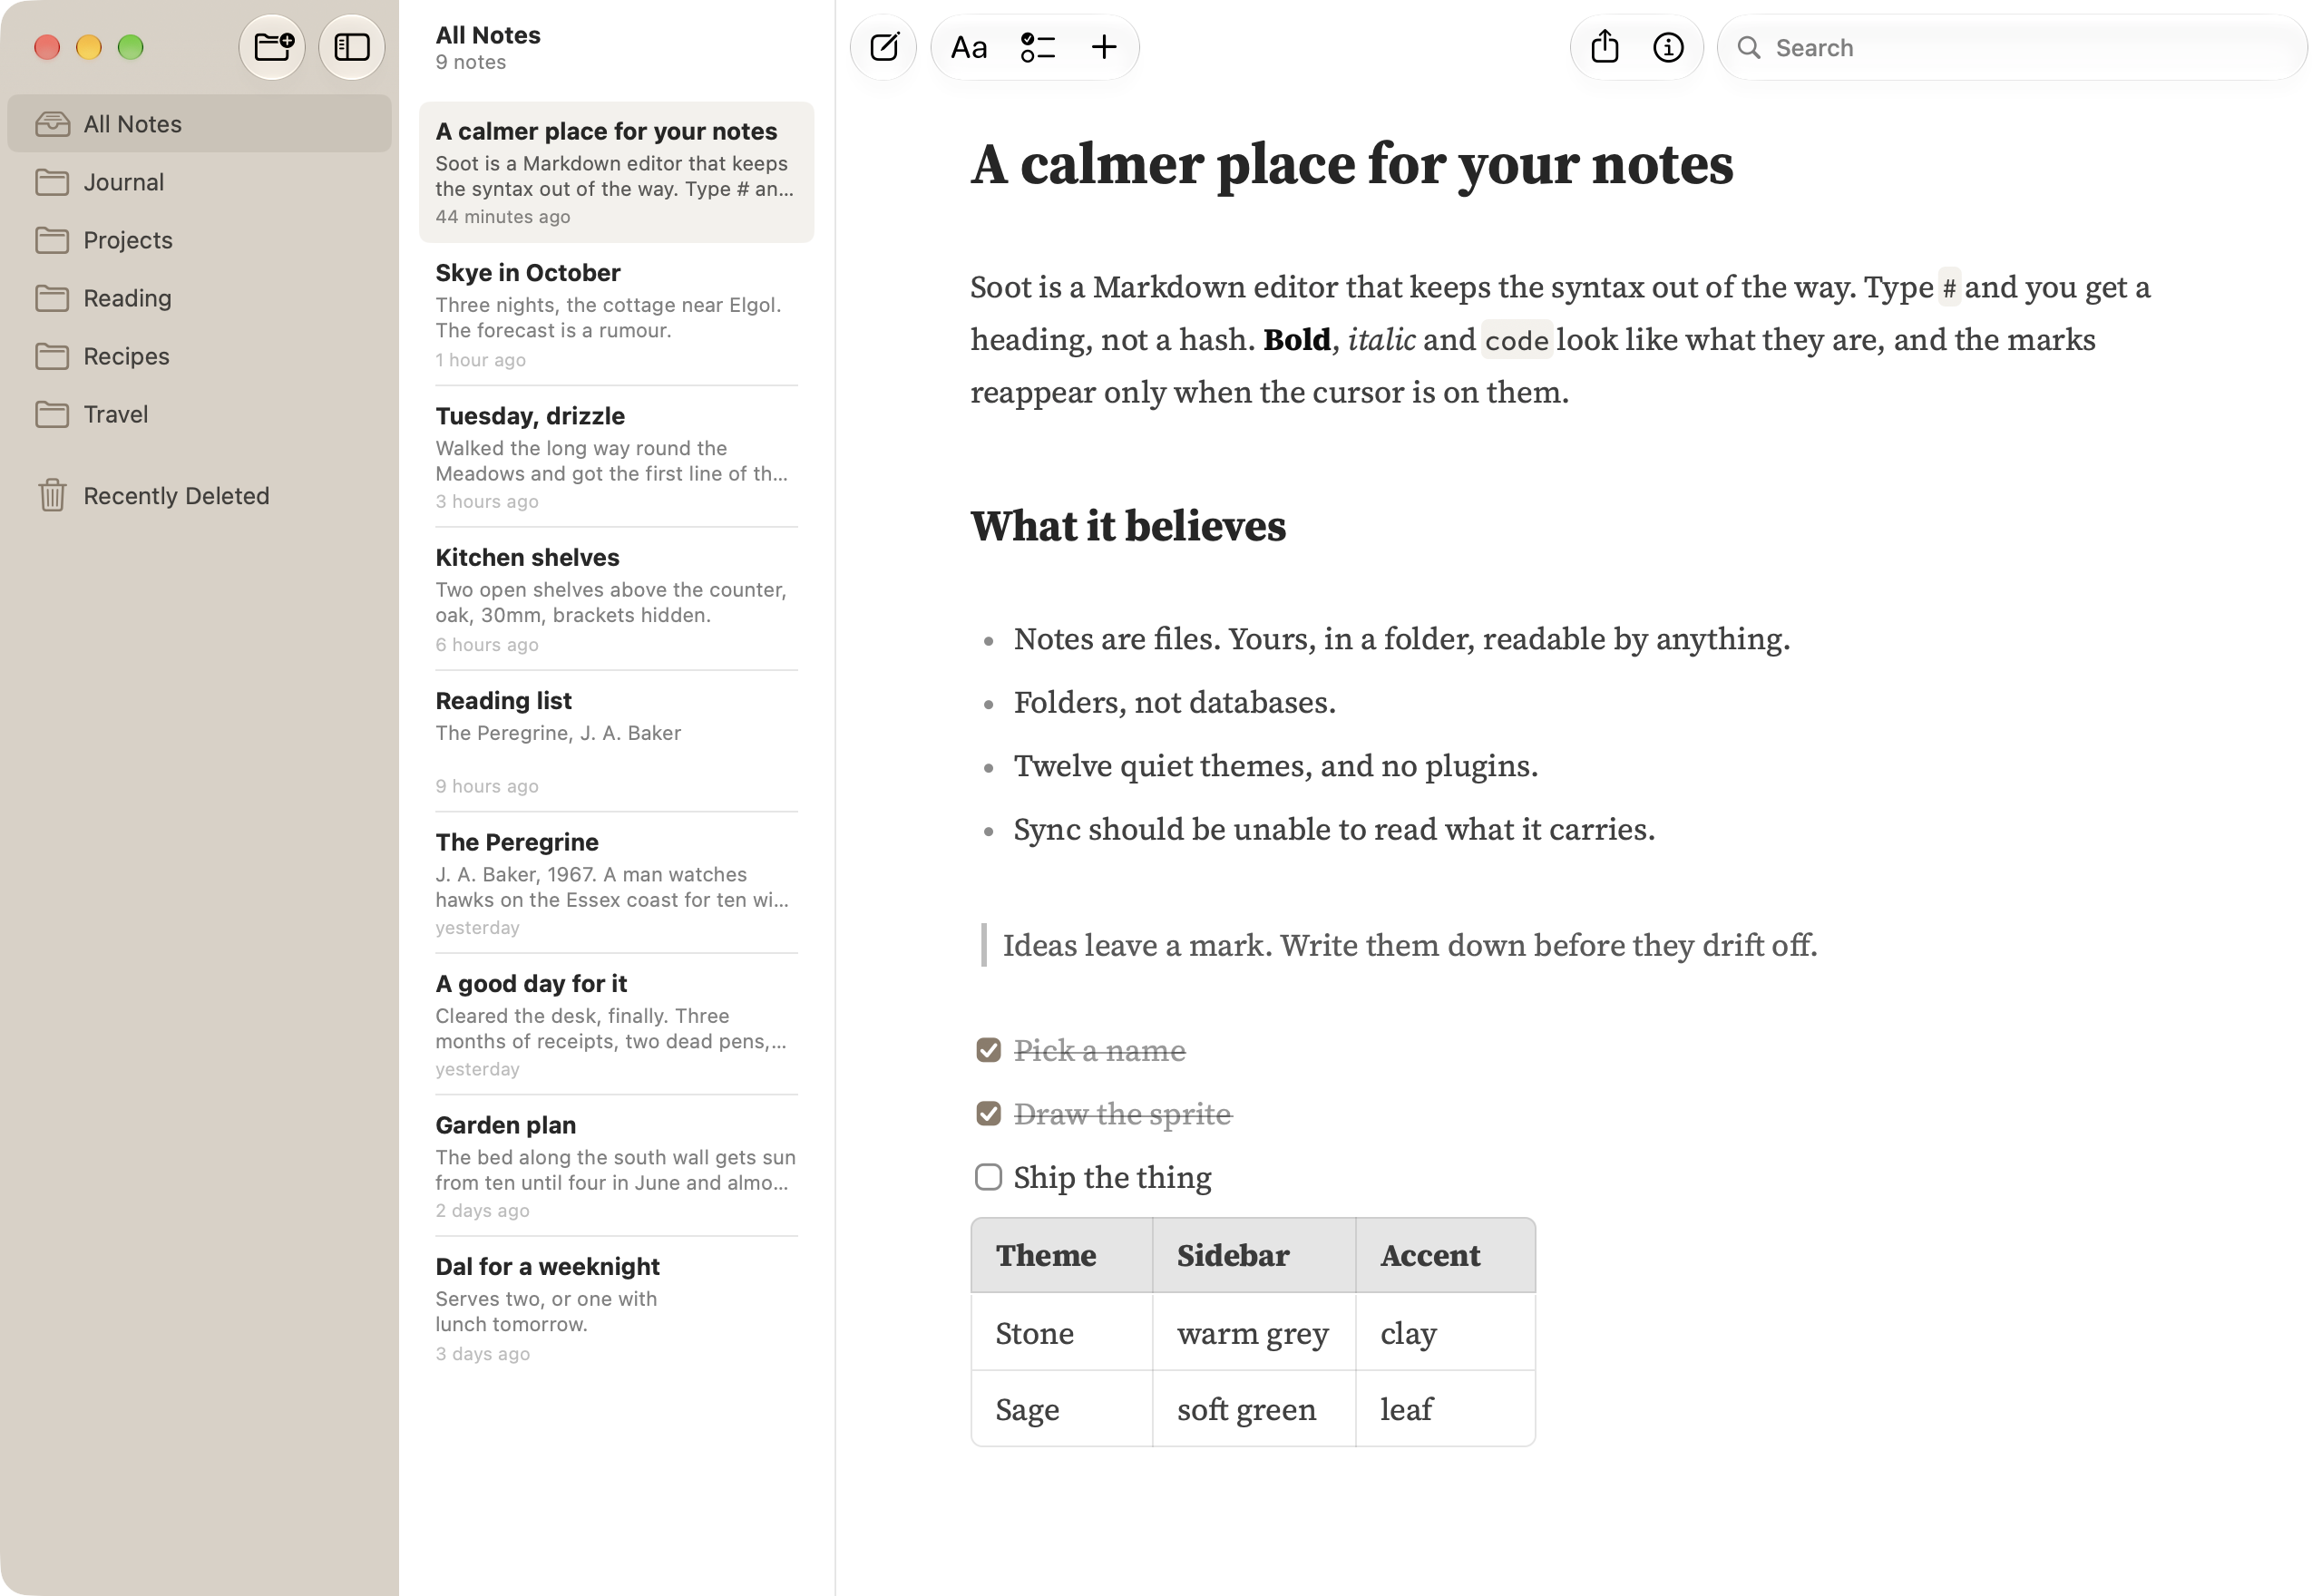Focus the Search field
The image size is (2322, 1596).
click(x=2012, y=47)
